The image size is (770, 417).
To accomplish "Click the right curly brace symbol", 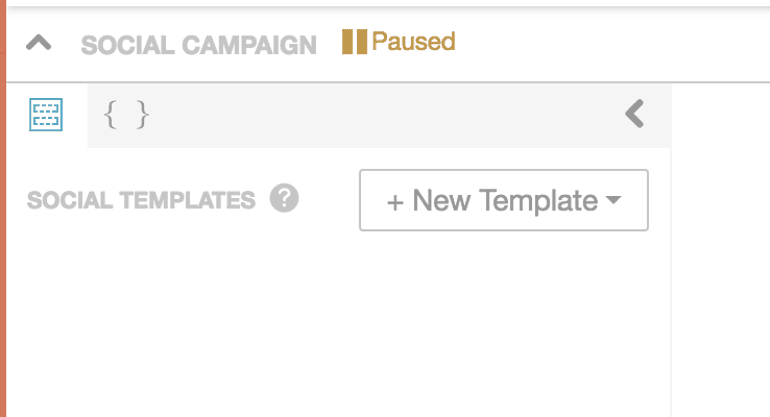I will (143, 115).
